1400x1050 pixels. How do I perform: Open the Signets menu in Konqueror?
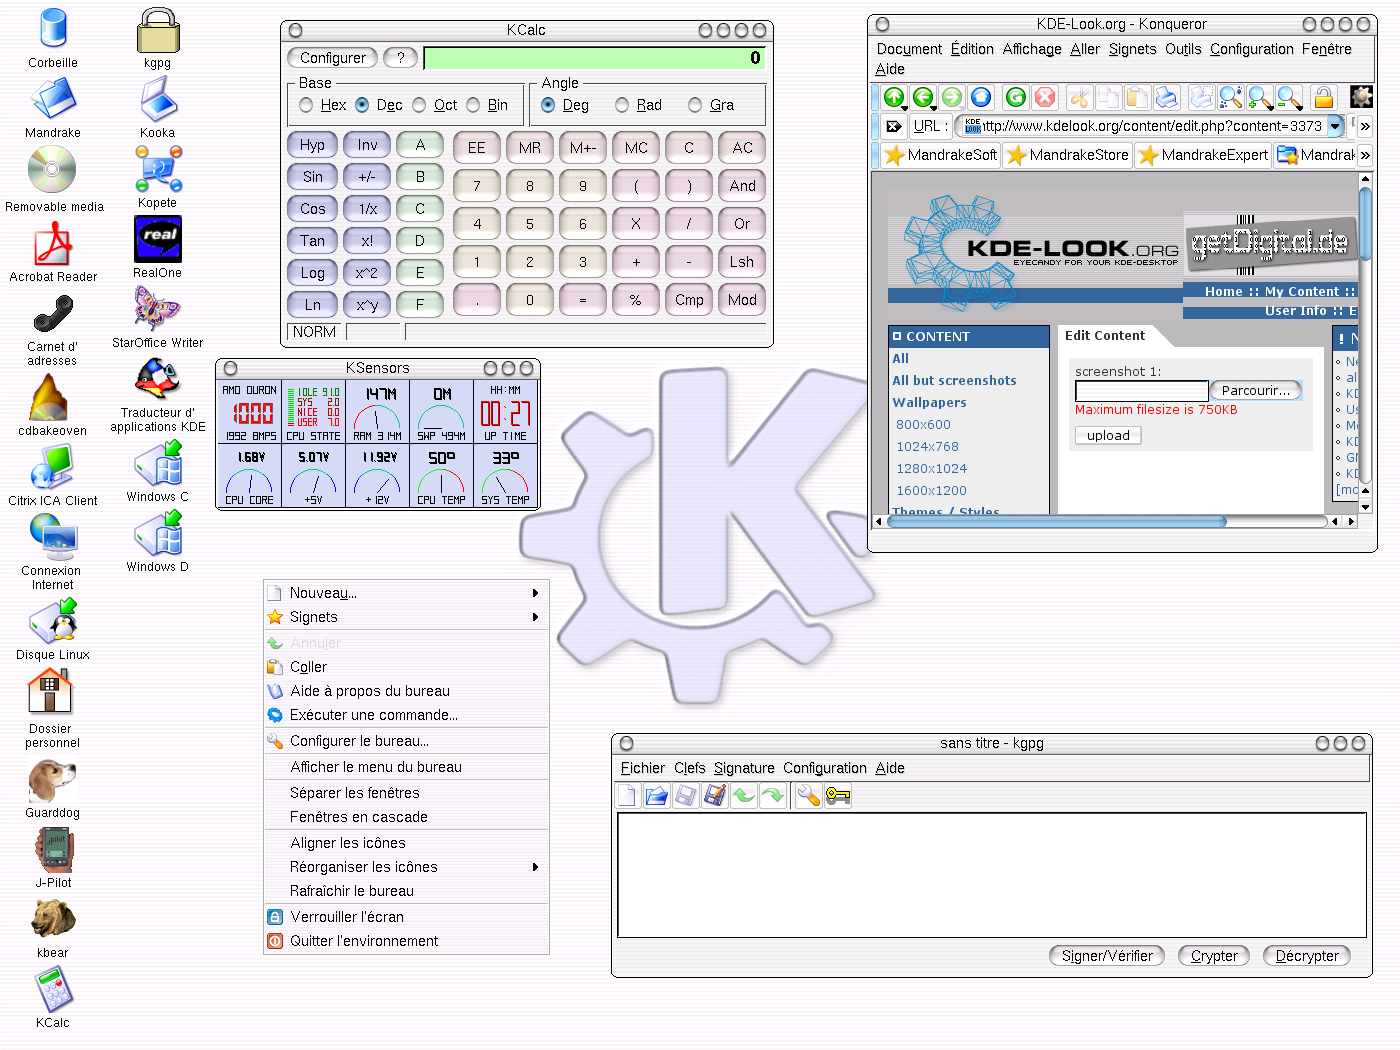click(1132, 49)
